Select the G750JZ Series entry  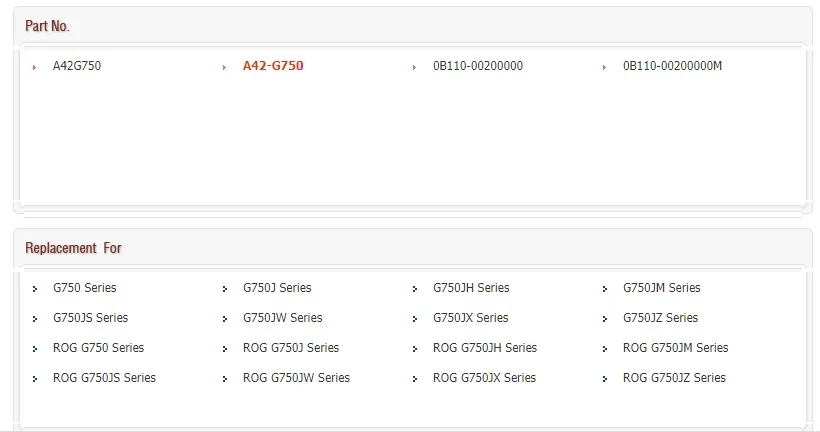[x=660, y=318]
